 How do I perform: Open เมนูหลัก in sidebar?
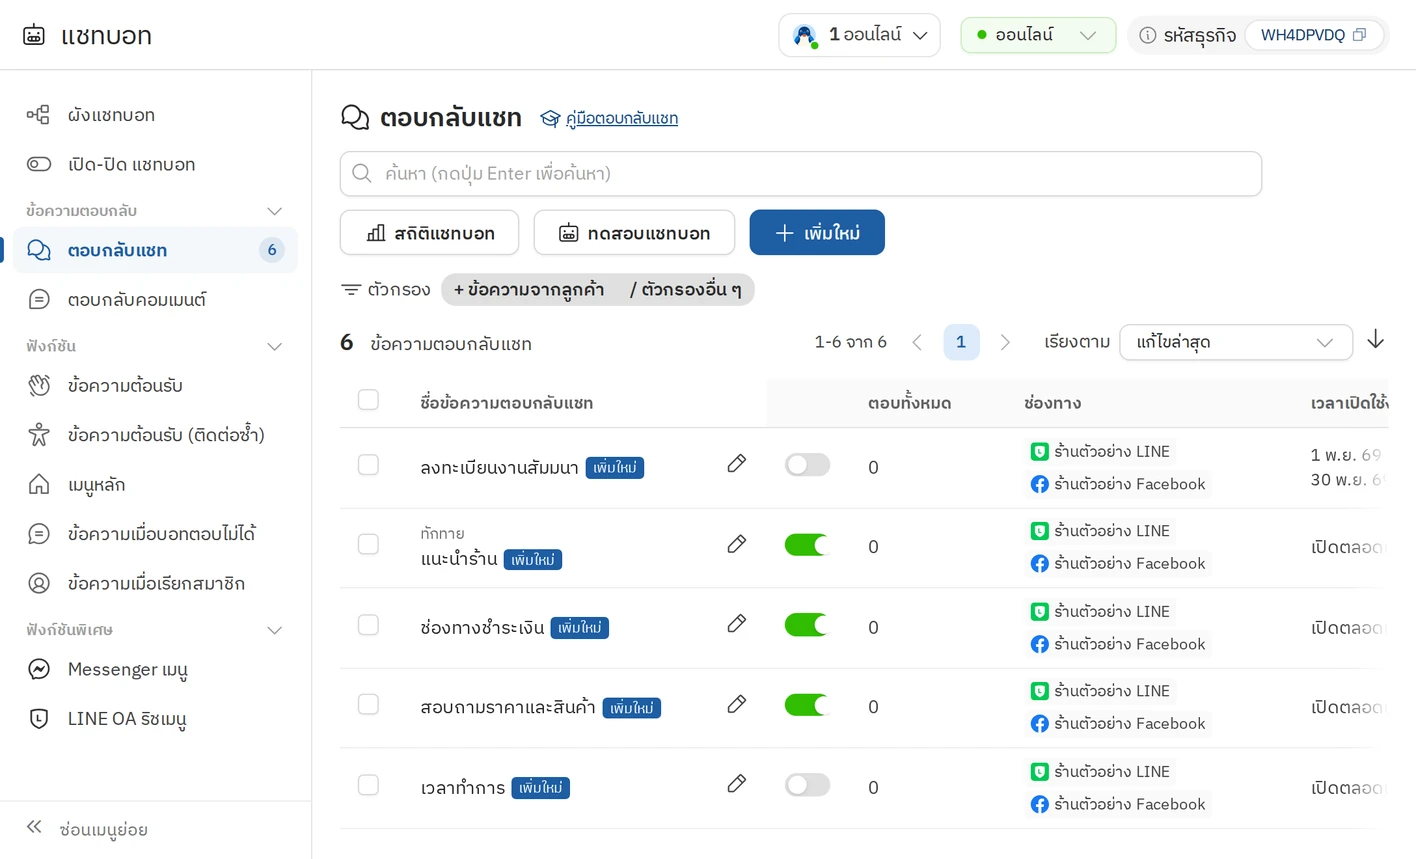(x=155, y=485)
